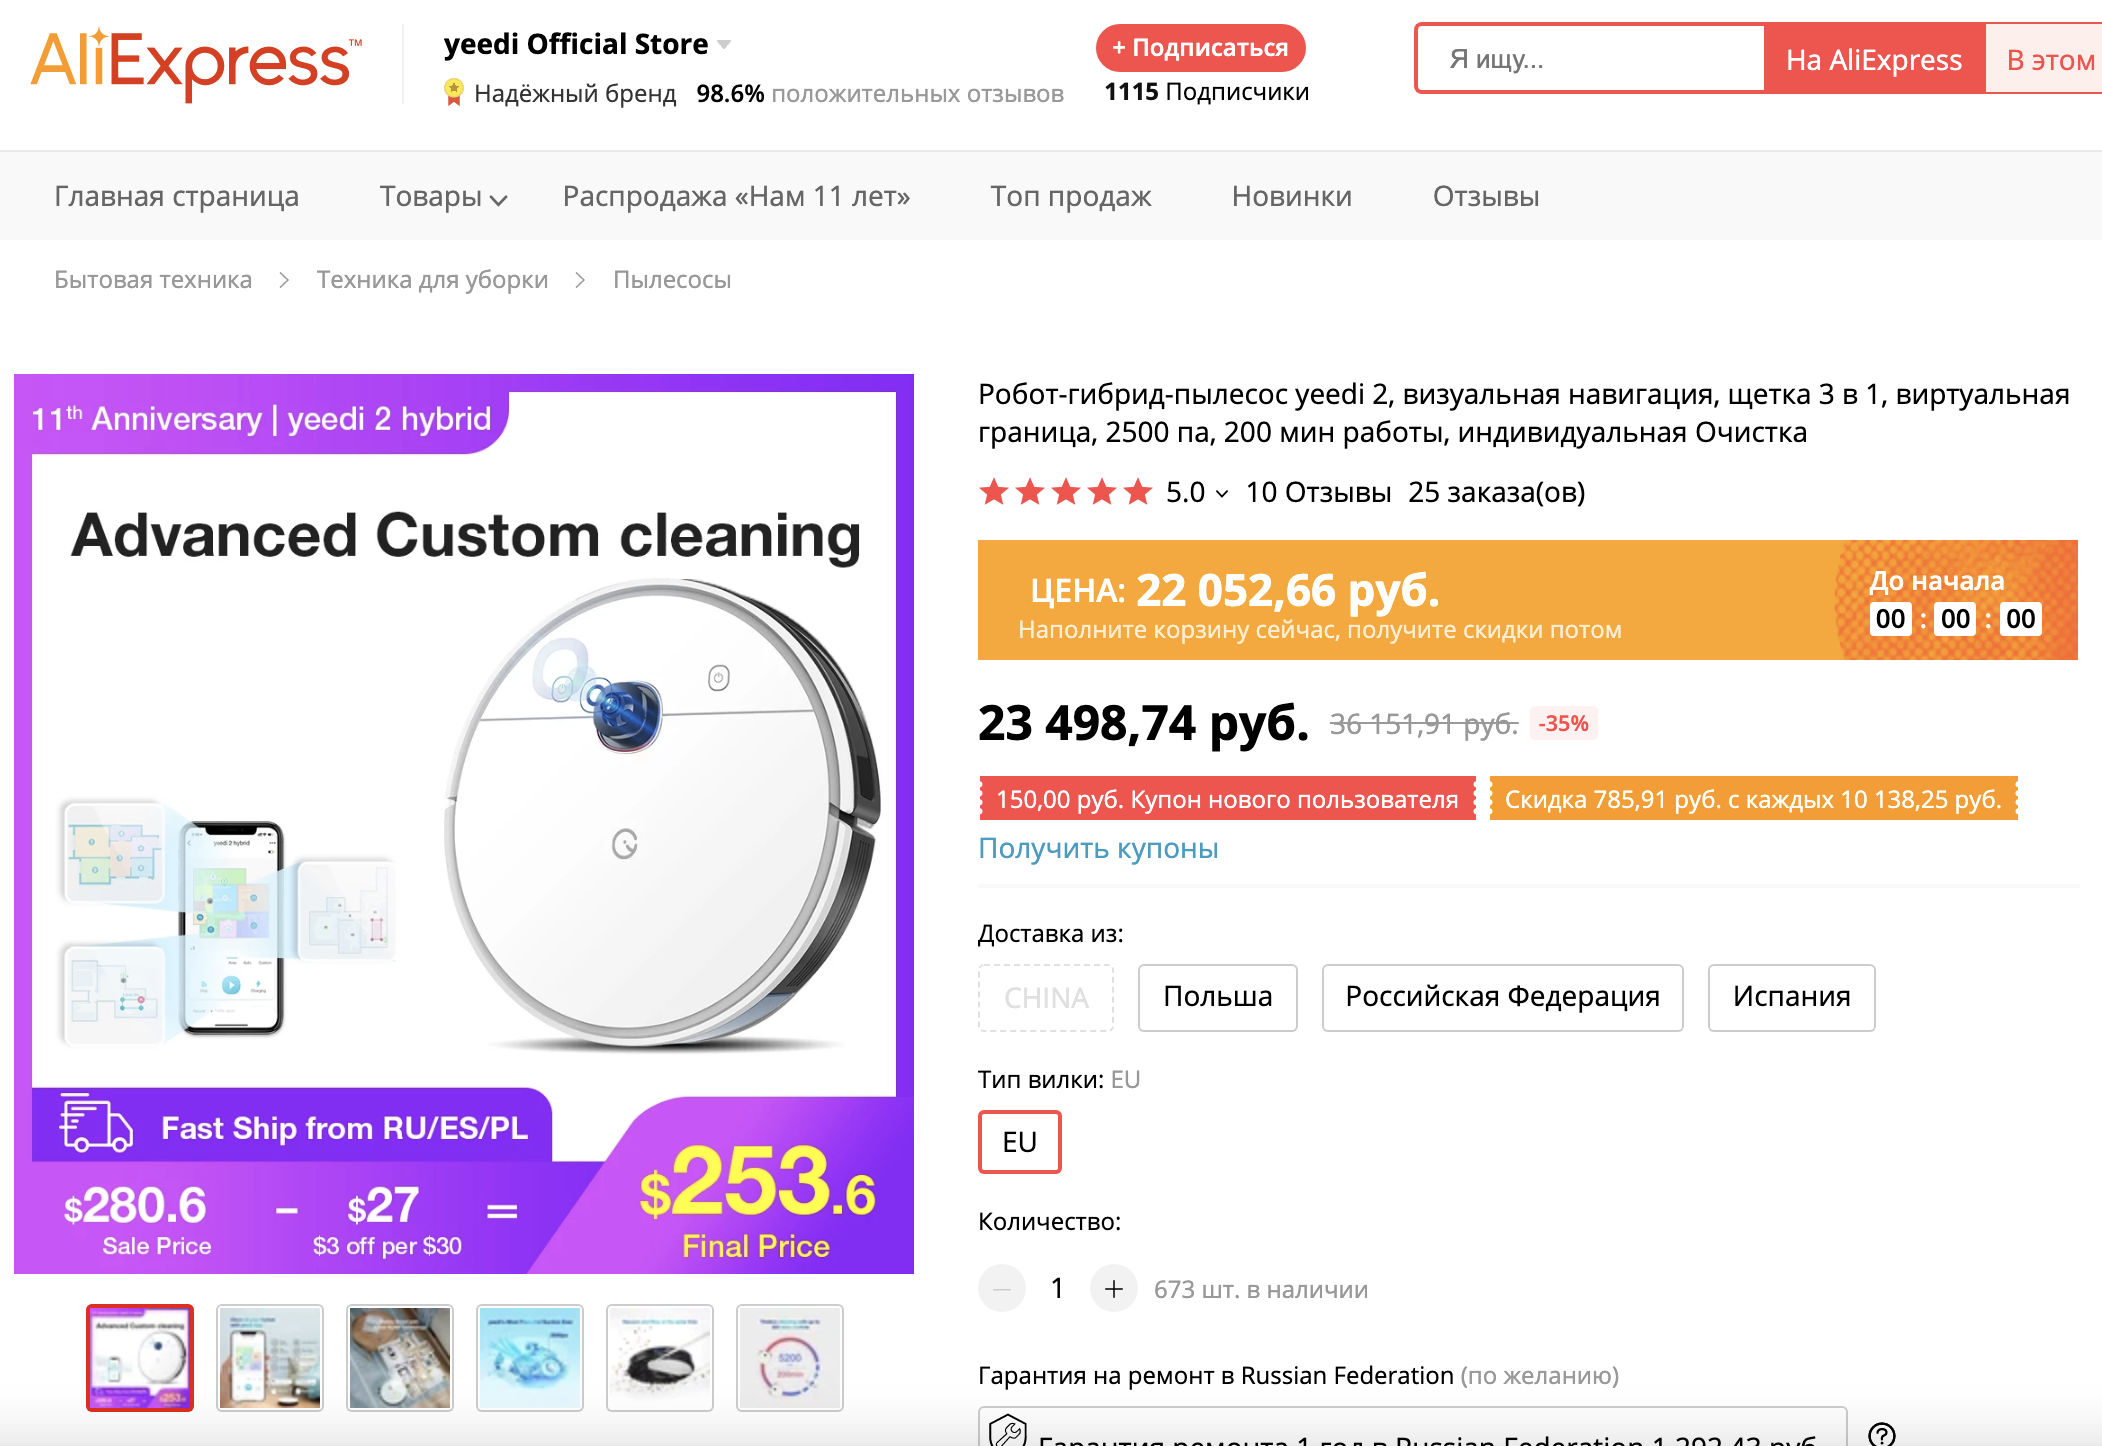Image resolution: width=2102 pixels, height=1446 pixels.
Task: Click the Получить купоны link
Action: (x=1097, y=848)
